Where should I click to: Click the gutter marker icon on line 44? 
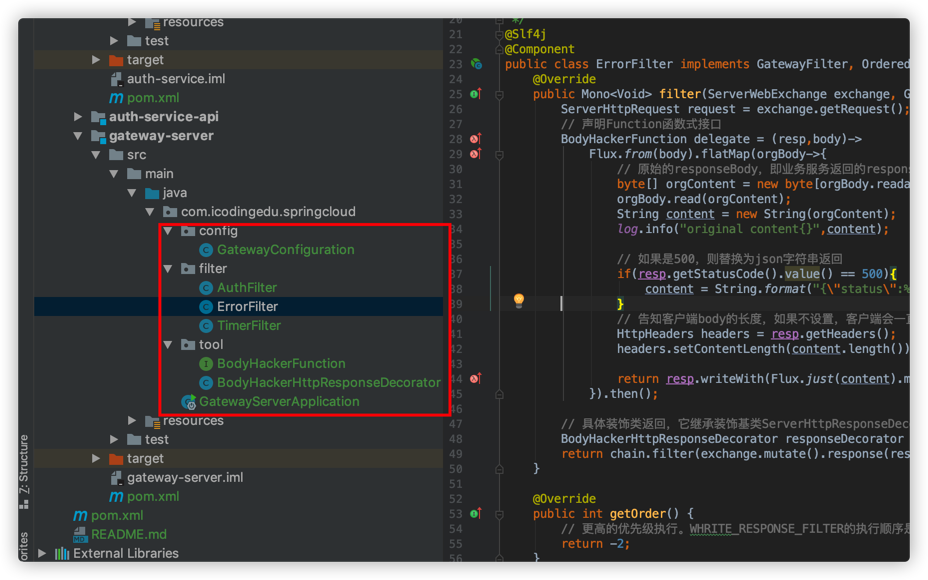pyautogui.click(x=476, y=378)
